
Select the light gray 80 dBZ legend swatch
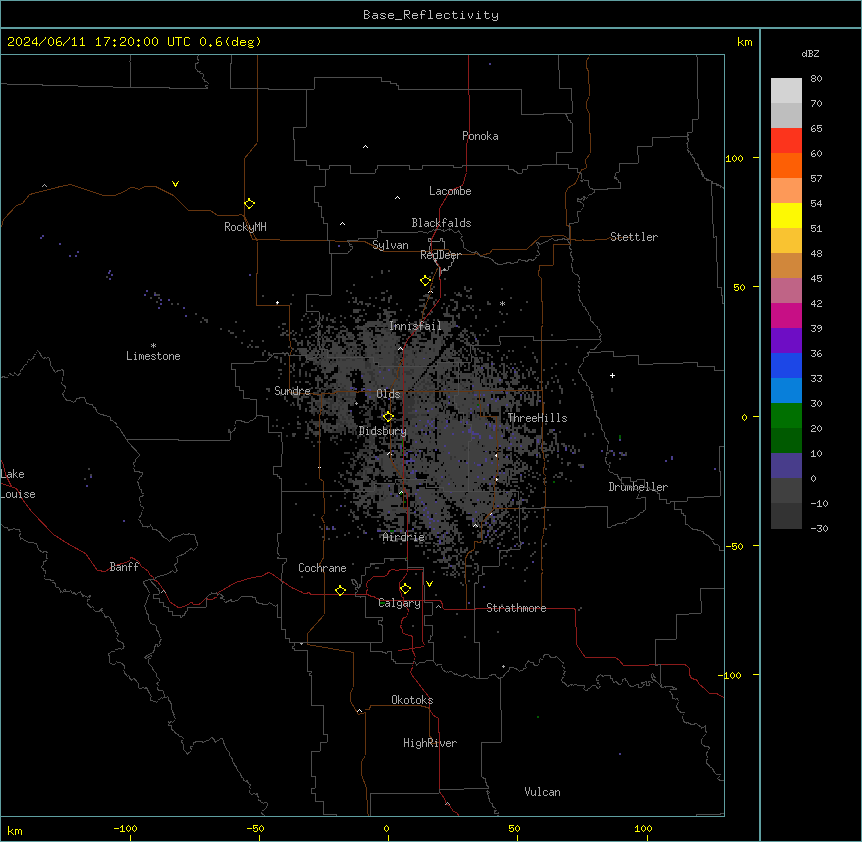click(786, 91)
